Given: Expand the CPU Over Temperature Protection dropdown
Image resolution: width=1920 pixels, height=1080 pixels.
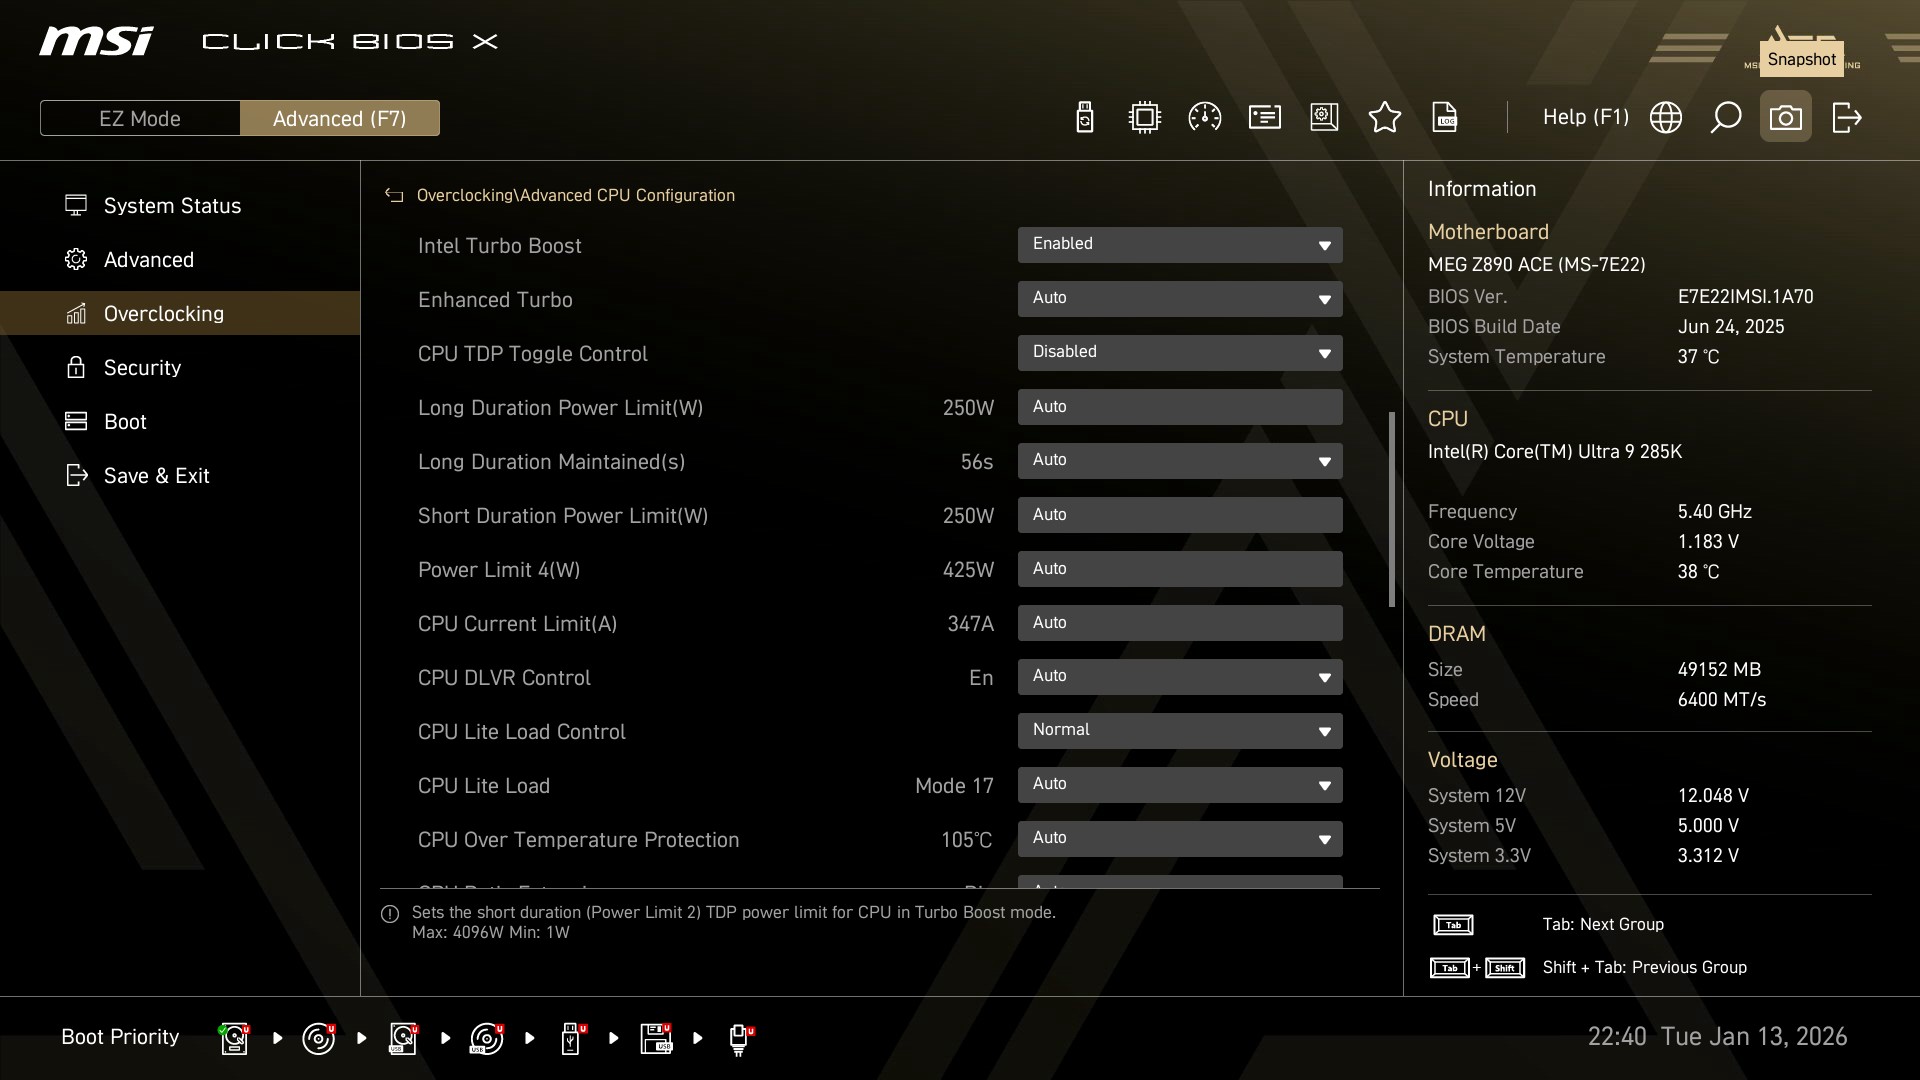Looking at the screenshot, I should 1179,839.
